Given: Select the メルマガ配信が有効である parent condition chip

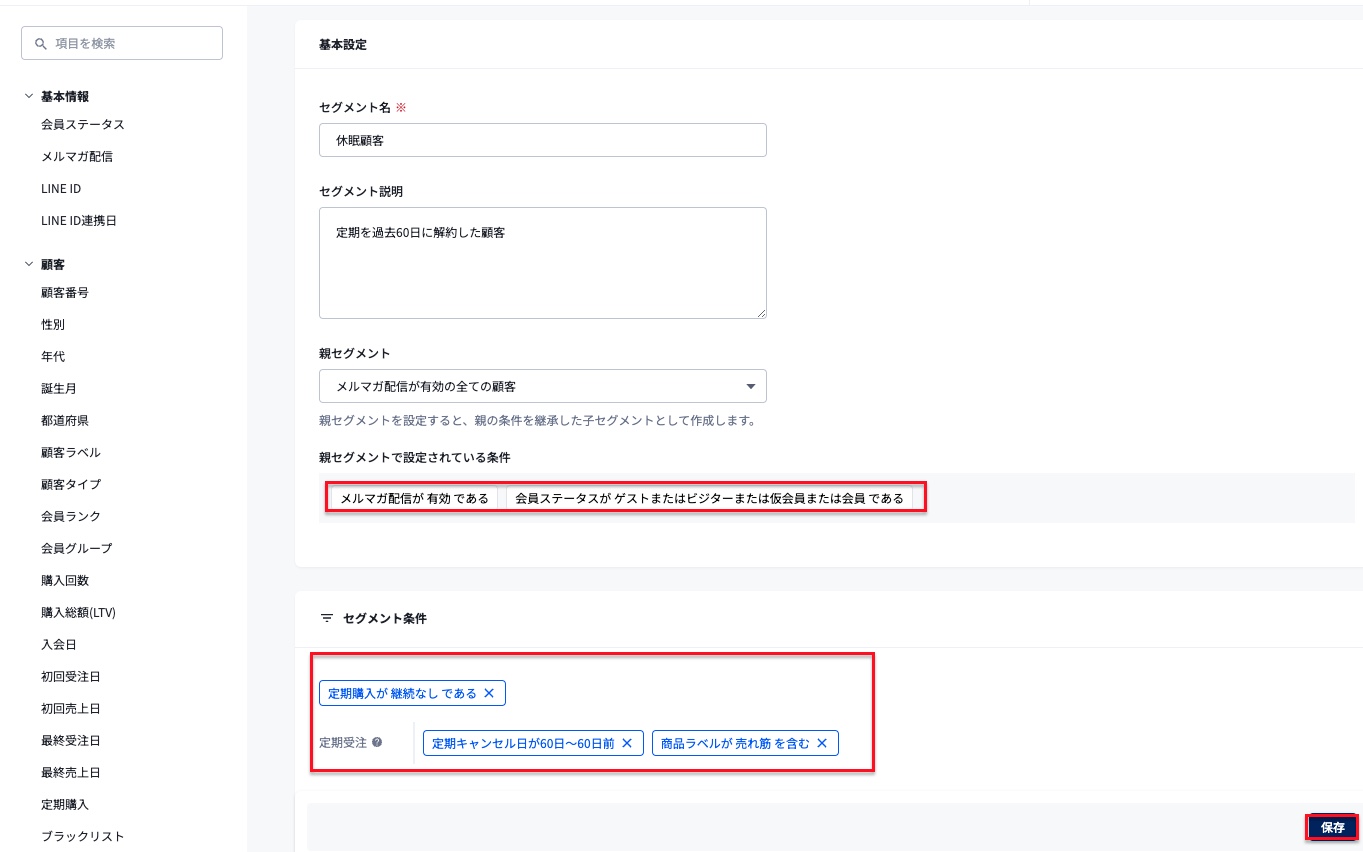Looking at the screenshot, I should [x=413, y=497].
